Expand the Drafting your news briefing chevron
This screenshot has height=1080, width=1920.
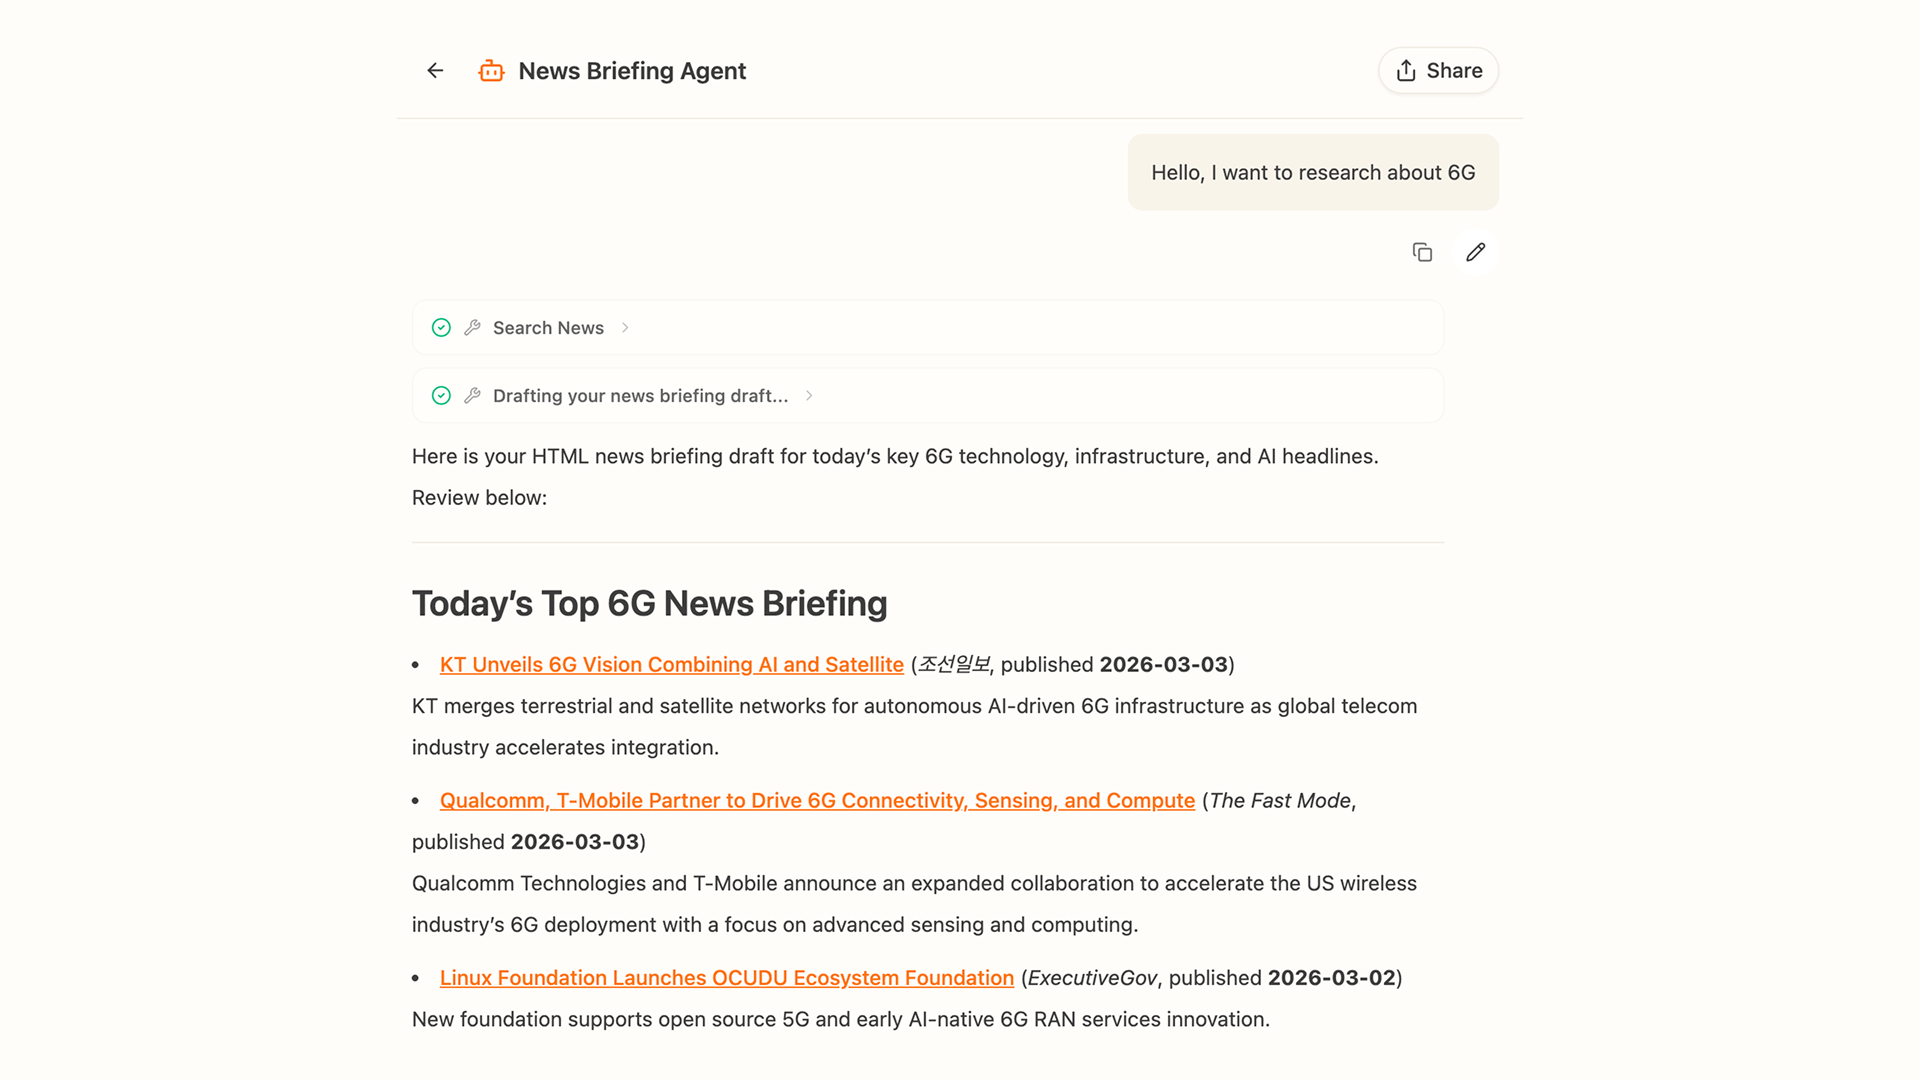tap(809, 396)
